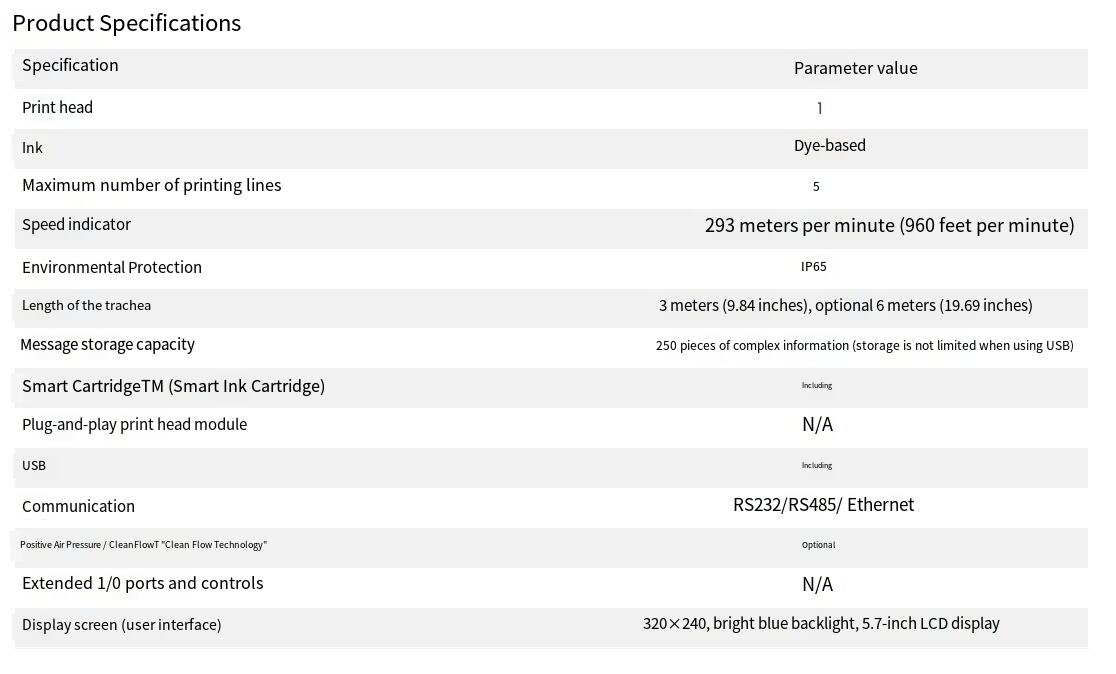
Task: Click the Extended 1/0 ports and controls label
Action: point(142,583)
